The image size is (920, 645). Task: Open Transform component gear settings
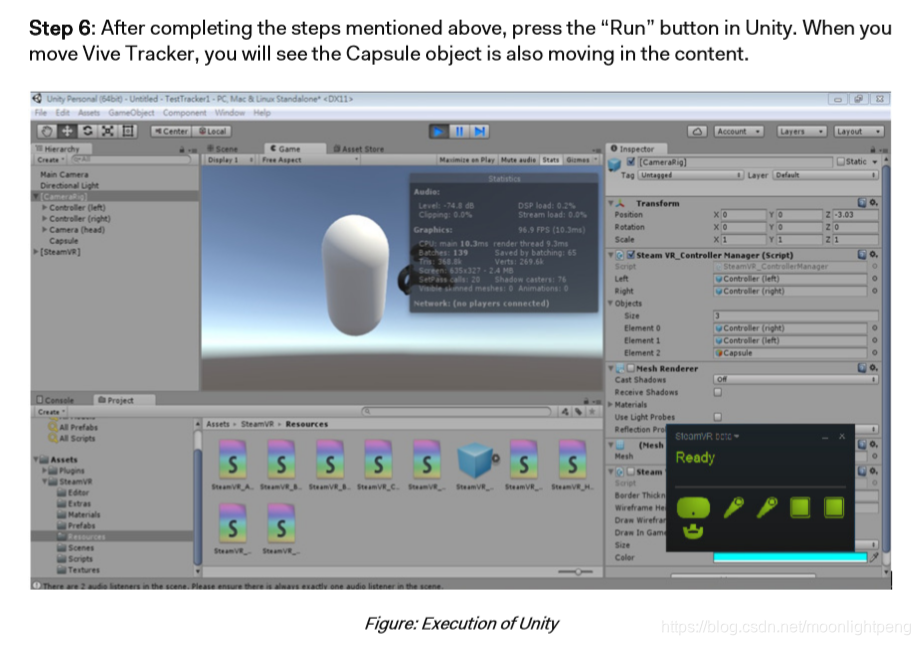click(874, 202)
